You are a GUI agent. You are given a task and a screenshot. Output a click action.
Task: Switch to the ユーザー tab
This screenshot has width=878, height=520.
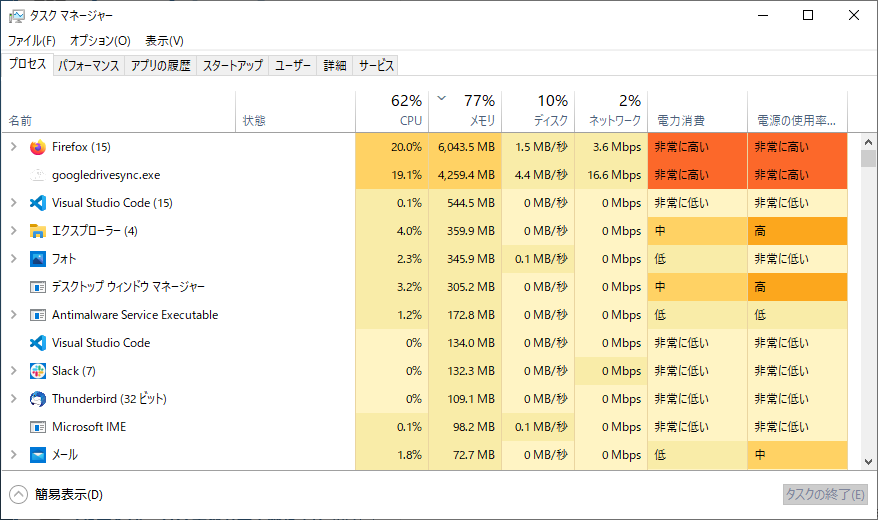coord(292,65)
